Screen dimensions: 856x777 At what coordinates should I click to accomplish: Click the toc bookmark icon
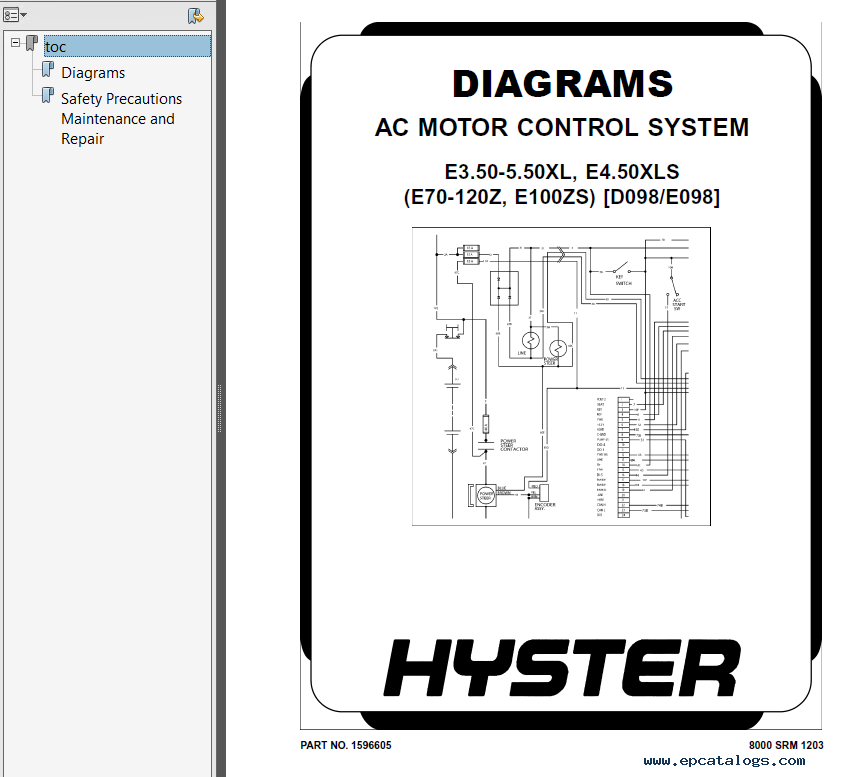pos(32,43)
